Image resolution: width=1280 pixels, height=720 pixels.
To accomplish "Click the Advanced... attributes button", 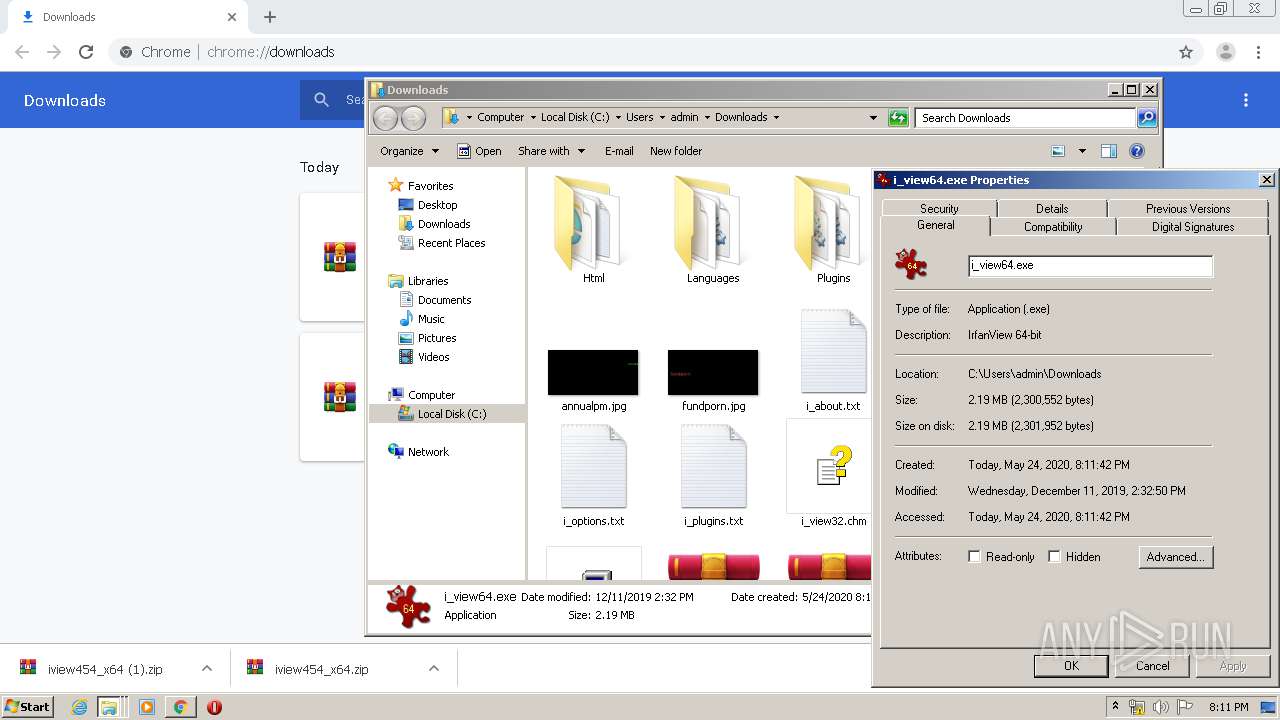I will (1176, 557).
